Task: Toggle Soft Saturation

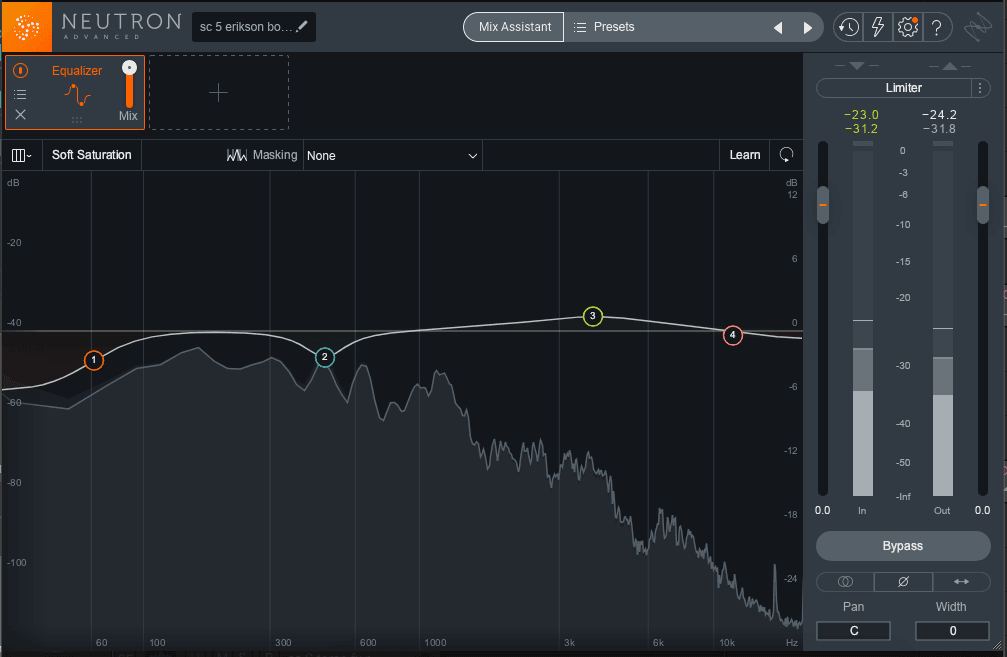Action: [x=92, y=155]
